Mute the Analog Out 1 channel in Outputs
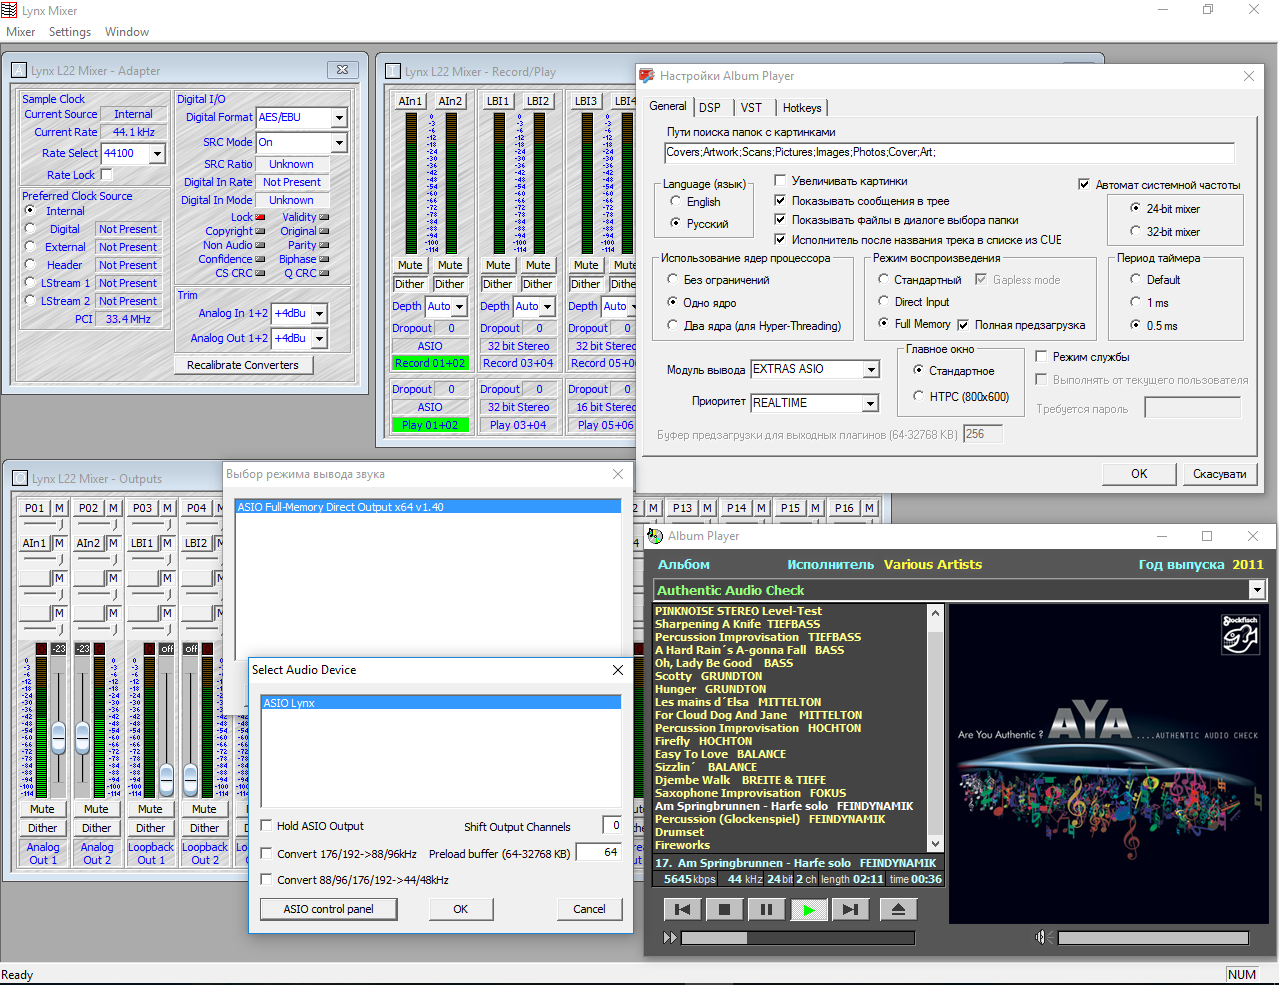Image resolution: width=1279 pixels, height=985 pixels. 42,809
